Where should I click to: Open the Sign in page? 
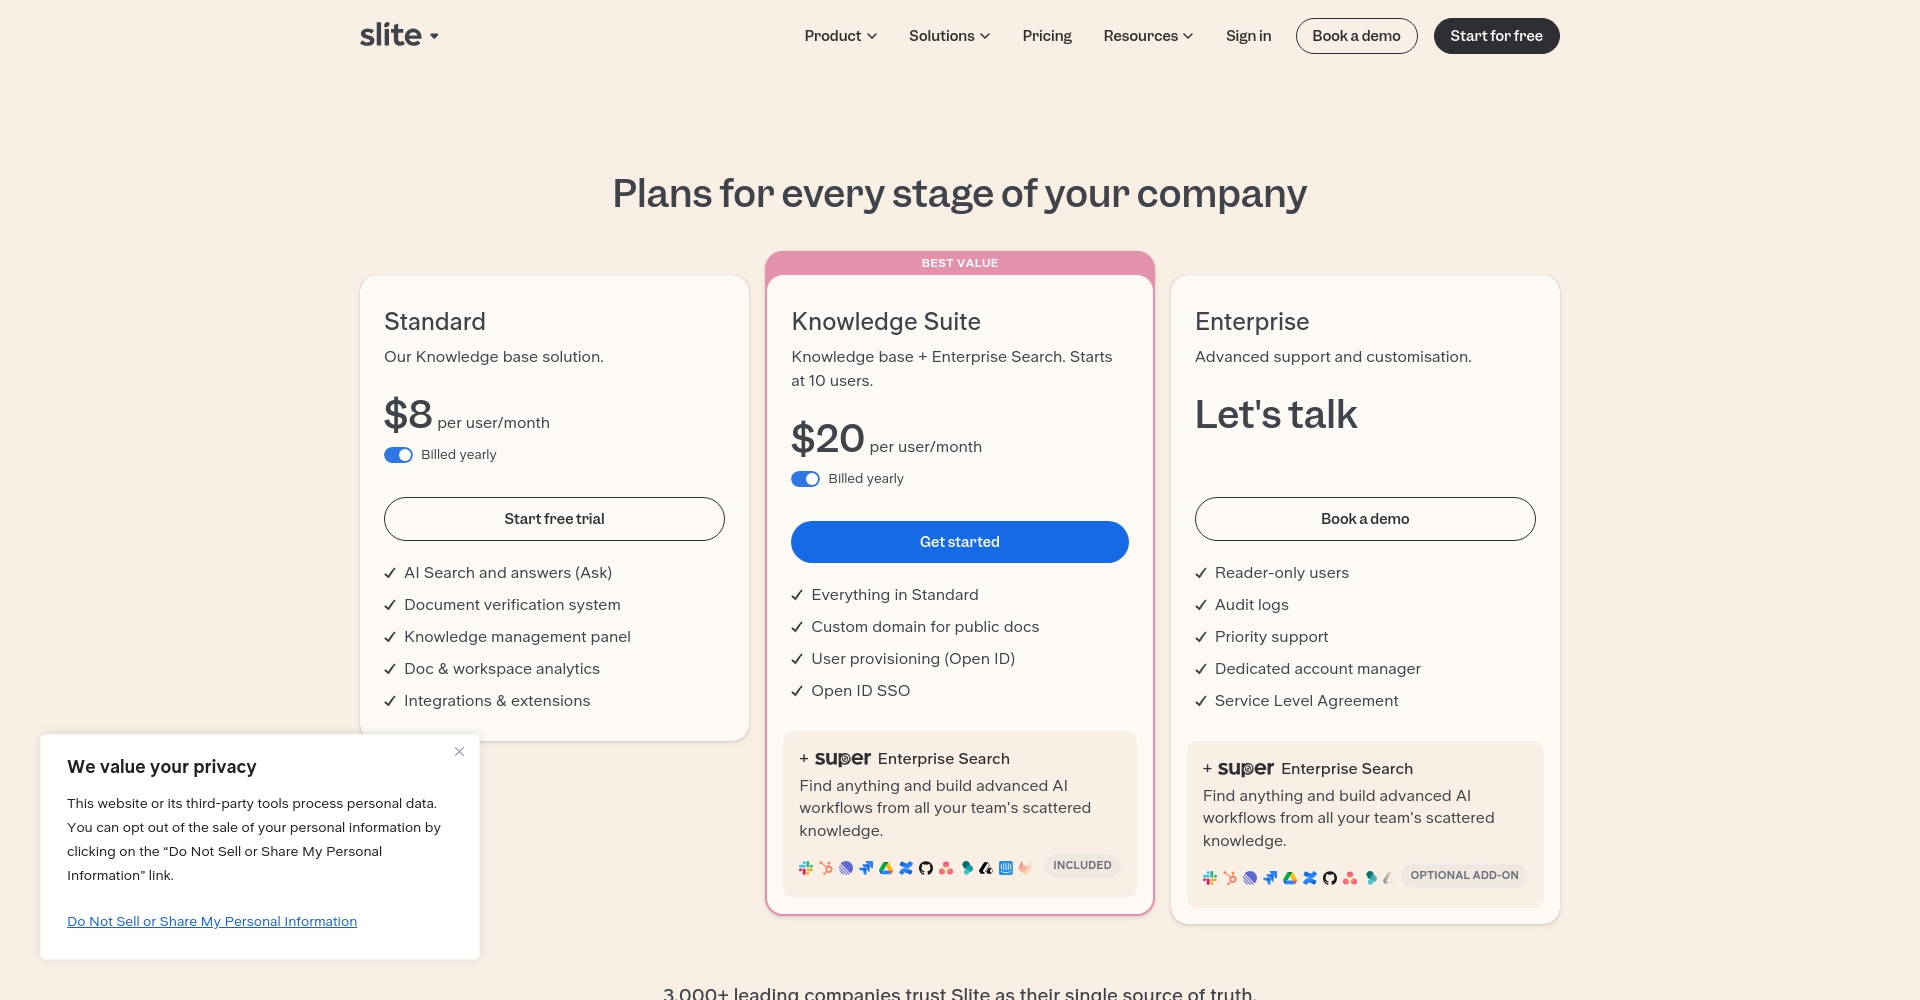pyautogui.click(x=1248, y=36)
